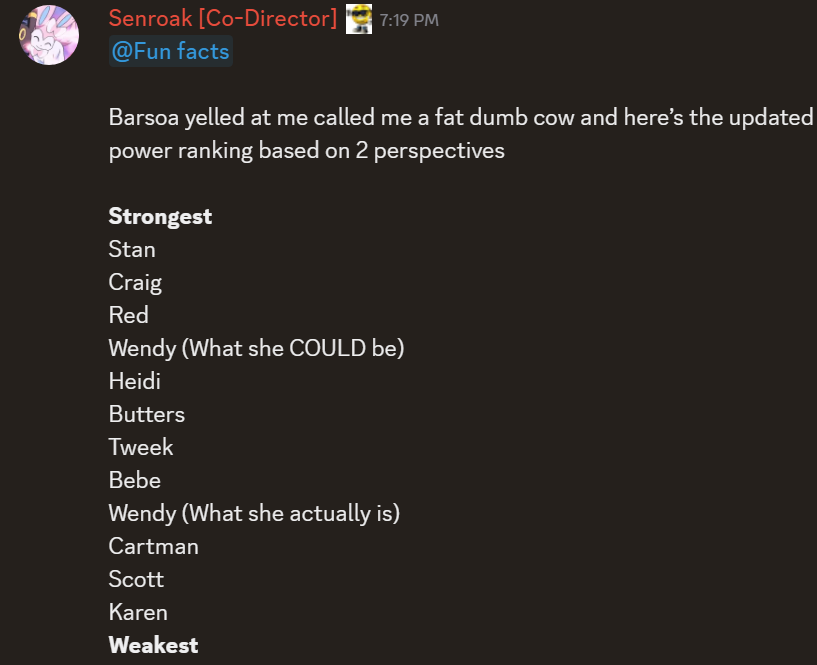Click the @Fun facts role mention
The image size is (817, 665).
coord(170,51)
